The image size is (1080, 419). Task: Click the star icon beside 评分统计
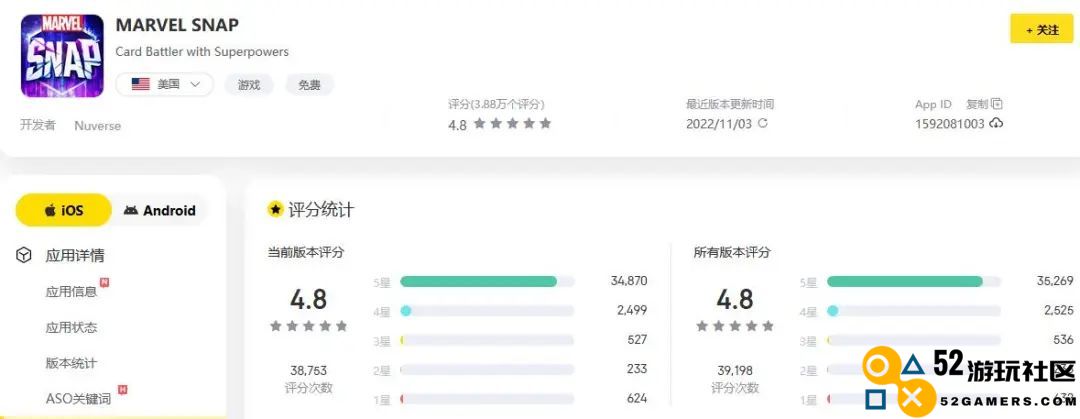(x=276, y=210)
